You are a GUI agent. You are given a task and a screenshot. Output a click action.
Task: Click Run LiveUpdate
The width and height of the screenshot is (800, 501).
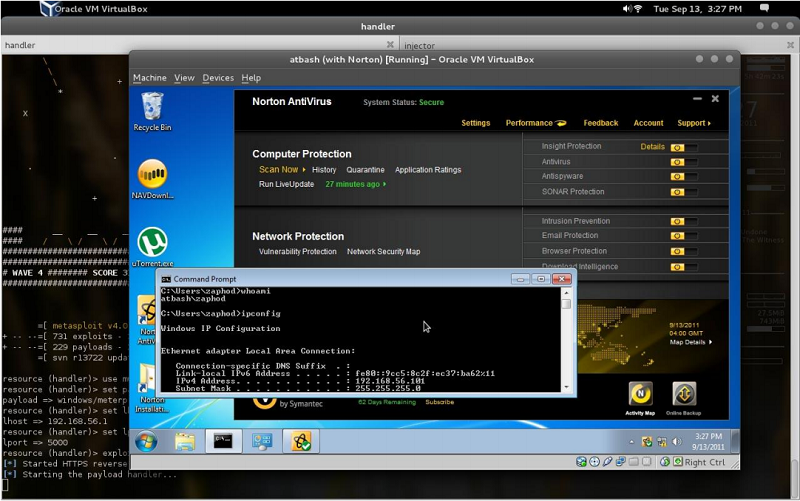286,184
